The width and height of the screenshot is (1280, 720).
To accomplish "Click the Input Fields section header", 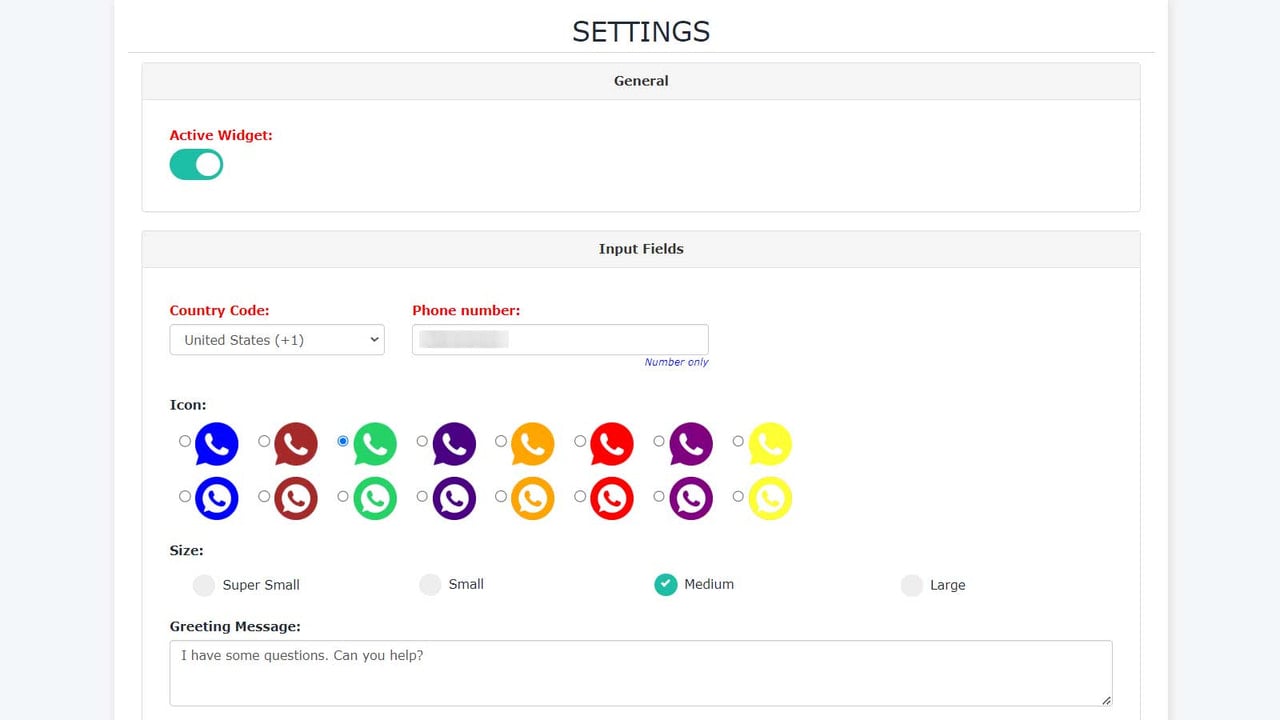I will click(x=641, y=249).
